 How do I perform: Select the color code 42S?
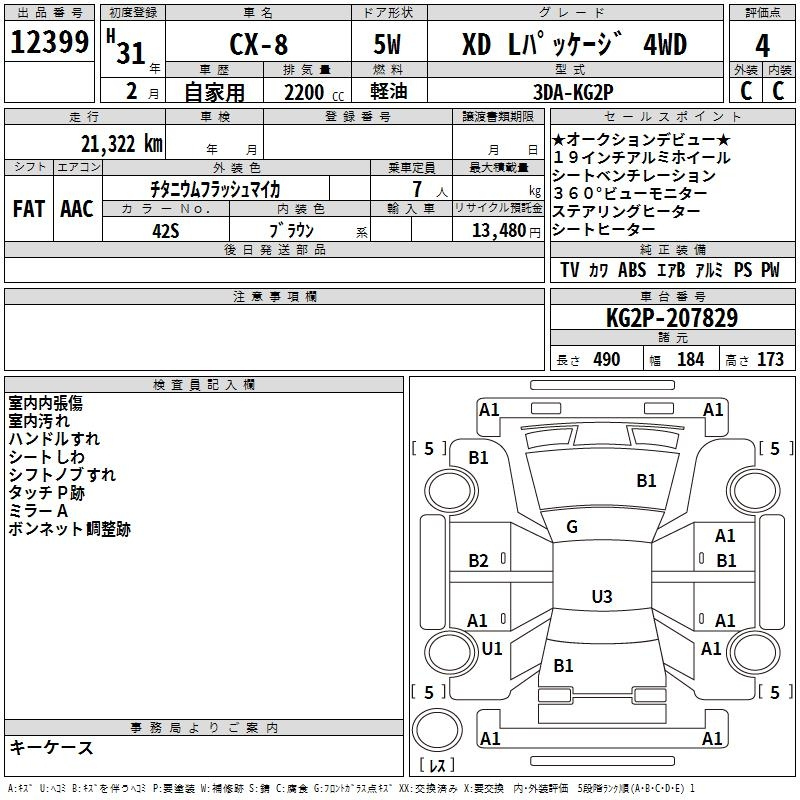[x=165, y=229]
